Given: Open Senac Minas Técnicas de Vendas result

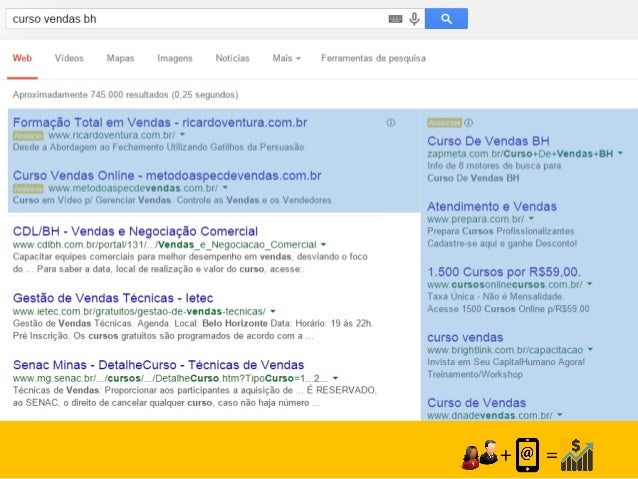Looking at the screenshot, I should [x=159, y=365].
